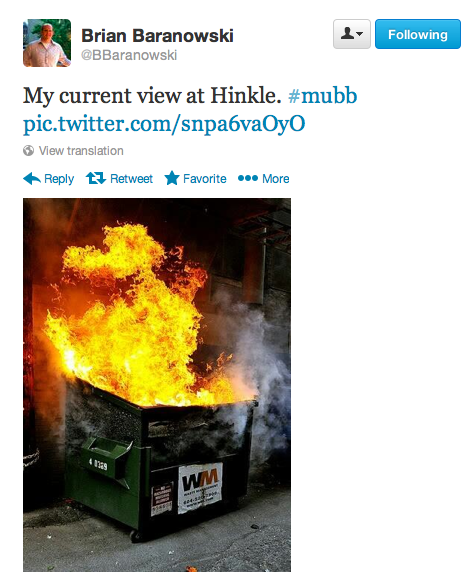Toggle the blue Following button

coord(418,34)
